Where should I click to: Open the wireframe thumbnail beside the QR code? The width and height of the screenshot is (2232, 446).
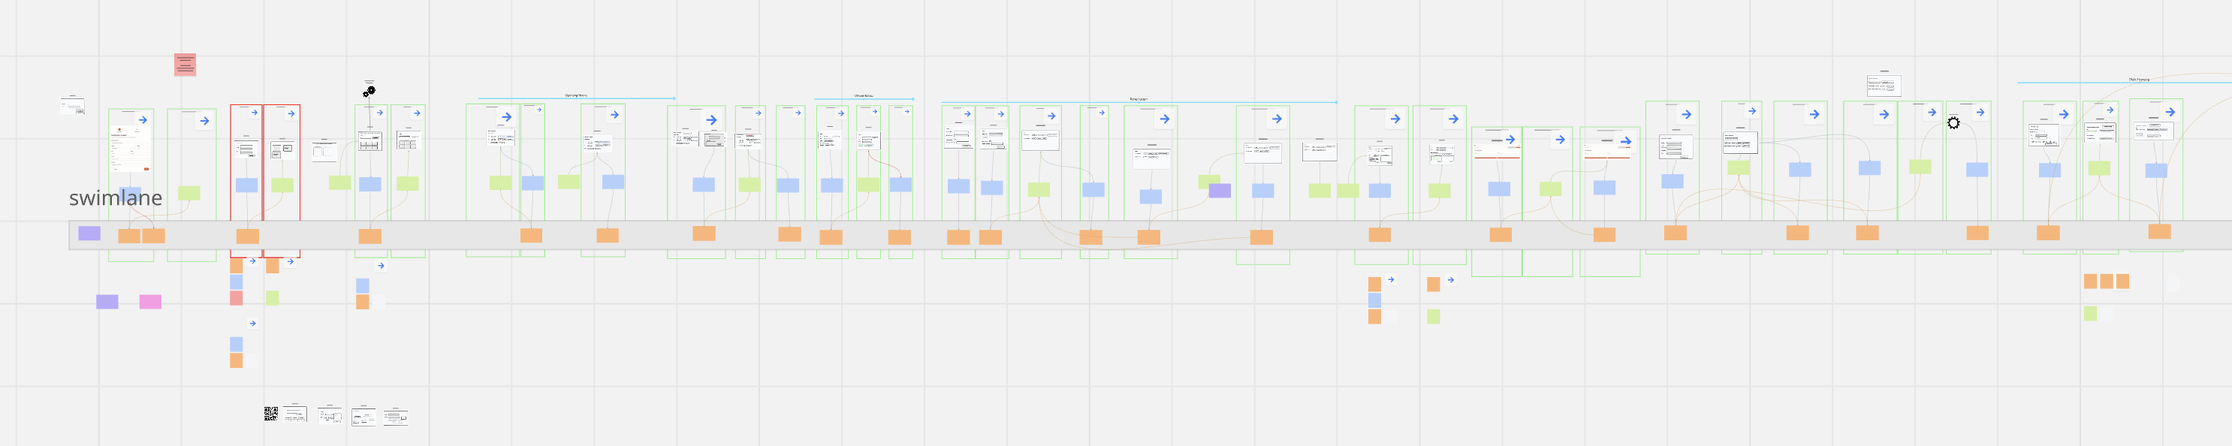(294, 413)
